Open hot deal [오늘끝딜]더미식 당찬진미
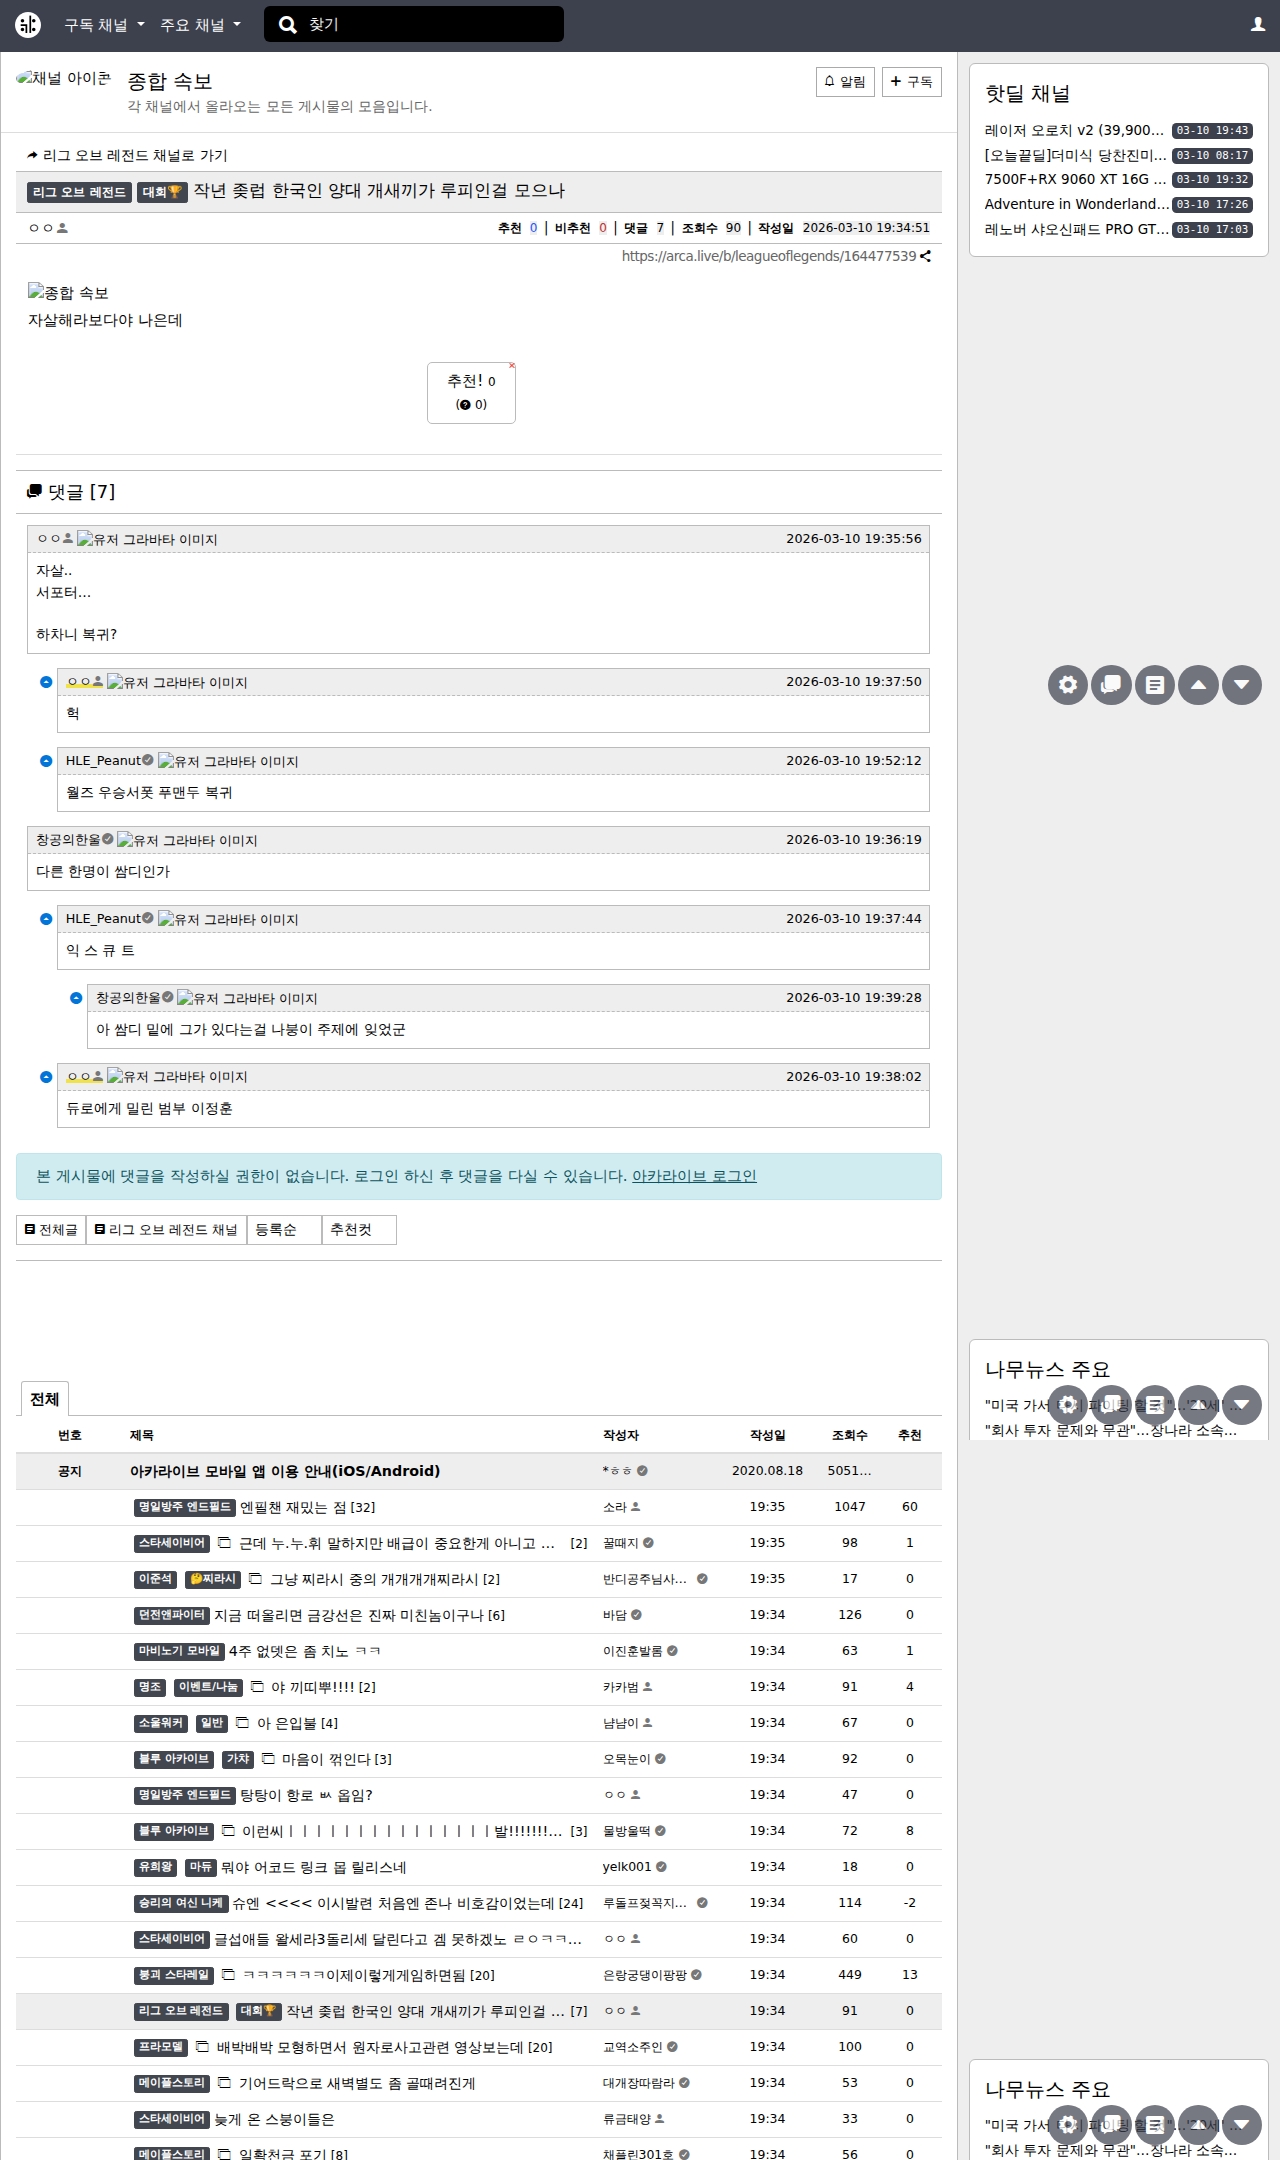Viewport: 1280px width, 2160px height. (1075, 155)
